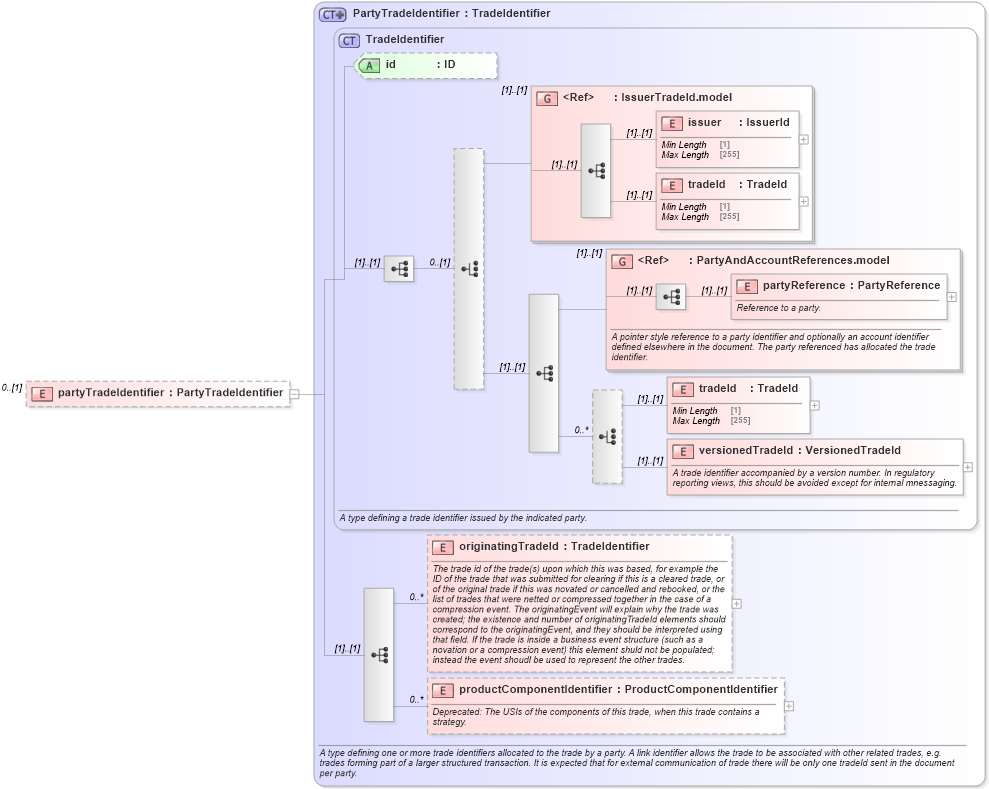Click the PartyTradeIdentifier : TradeIdentifier type title
The image size is (989, 789).
point(452,13)
